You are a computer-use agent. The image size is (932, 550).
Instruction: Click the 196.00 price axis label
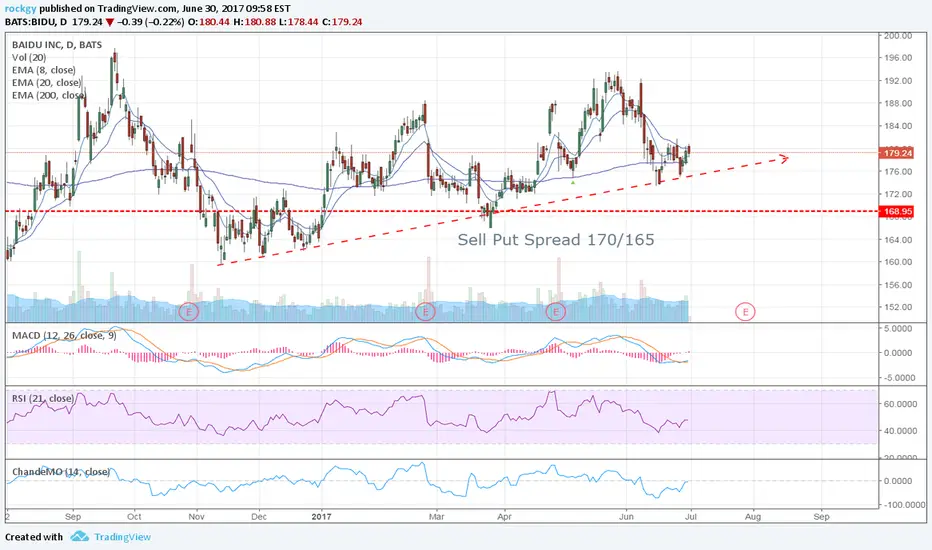pos(898,58)
